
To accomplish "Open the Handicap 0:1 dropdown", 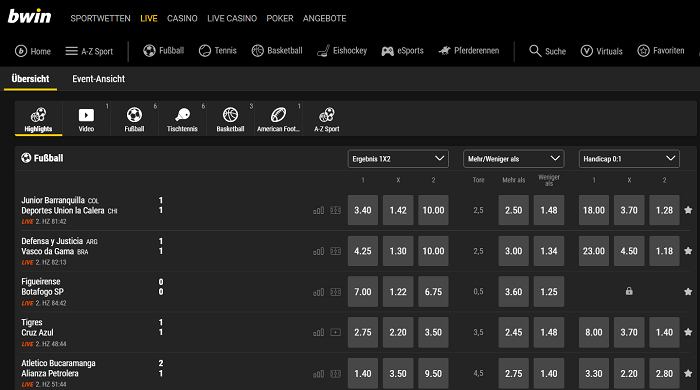I will tap(629, 159).
